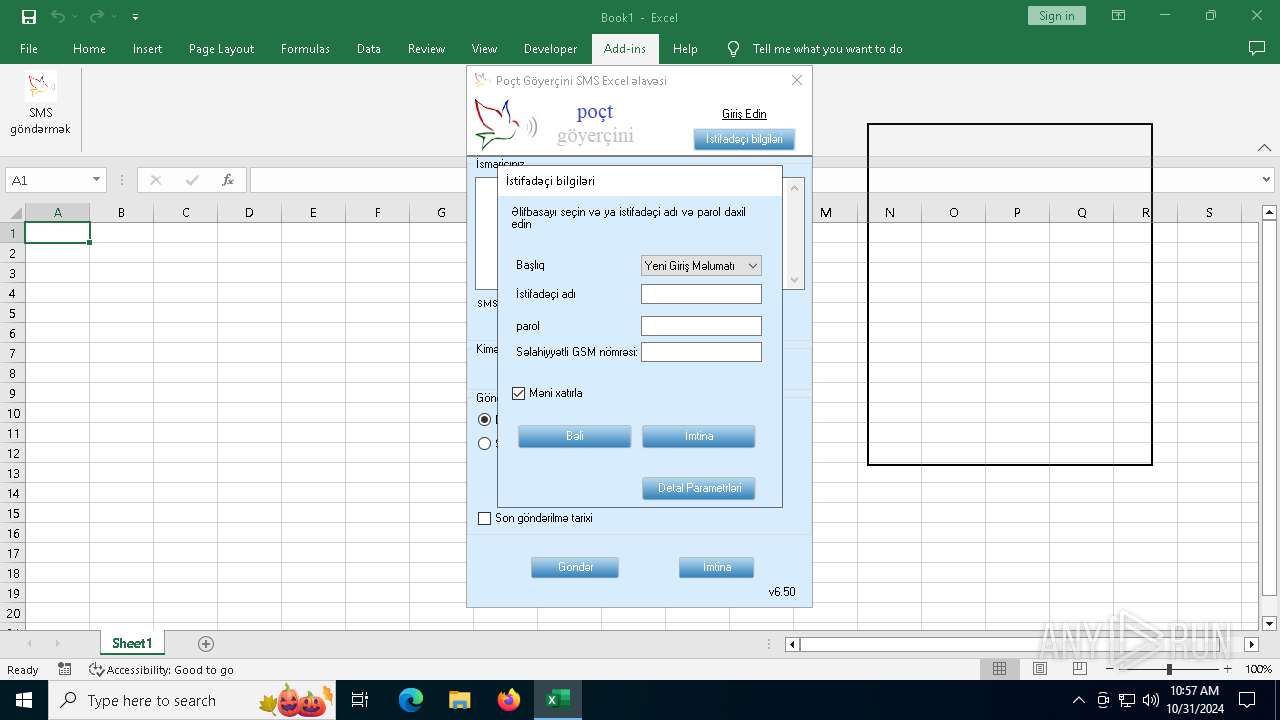Click the Səlahiyyətli GSM nömrəsi field
Viewport: 1280px width, 720px height.
(x=701, y=352)
